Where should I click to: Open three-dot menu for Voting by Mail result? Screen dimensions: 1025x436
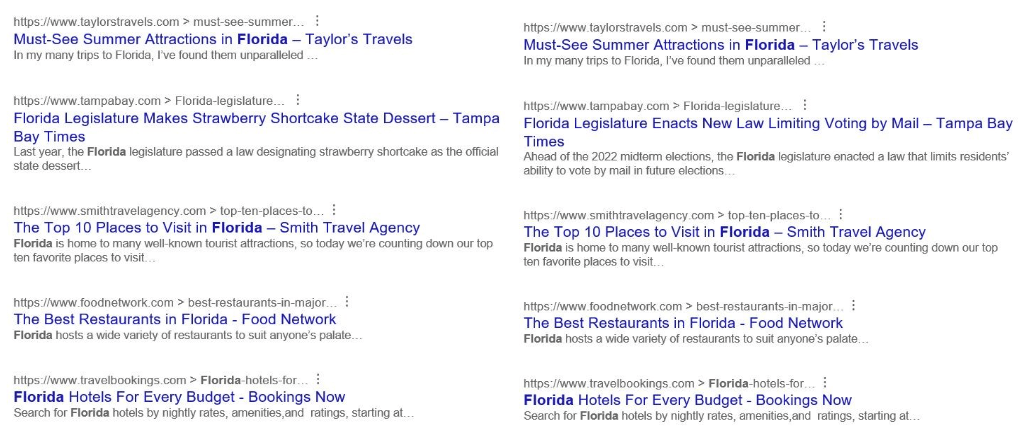tap(806, 105)
